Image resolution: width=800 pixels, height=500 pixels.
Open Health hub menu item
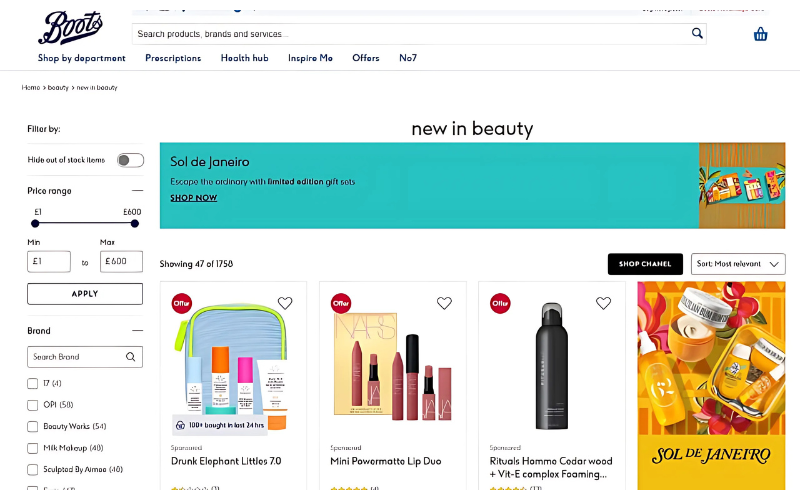click(x=244, y=58)
